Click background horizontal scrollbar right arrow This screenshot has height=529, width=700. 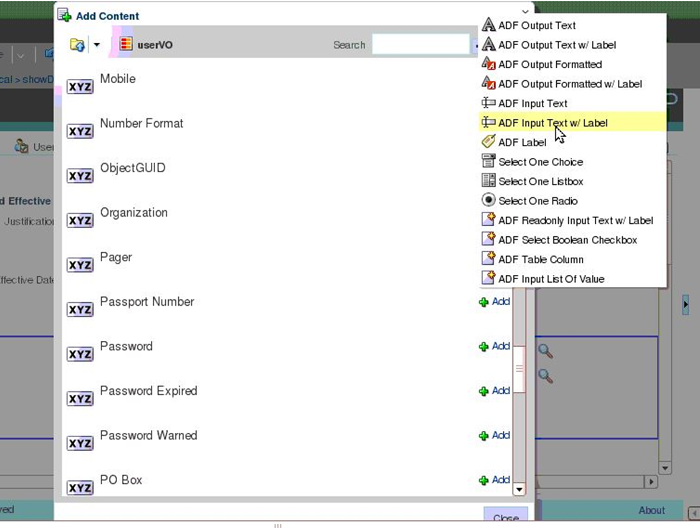651,482
